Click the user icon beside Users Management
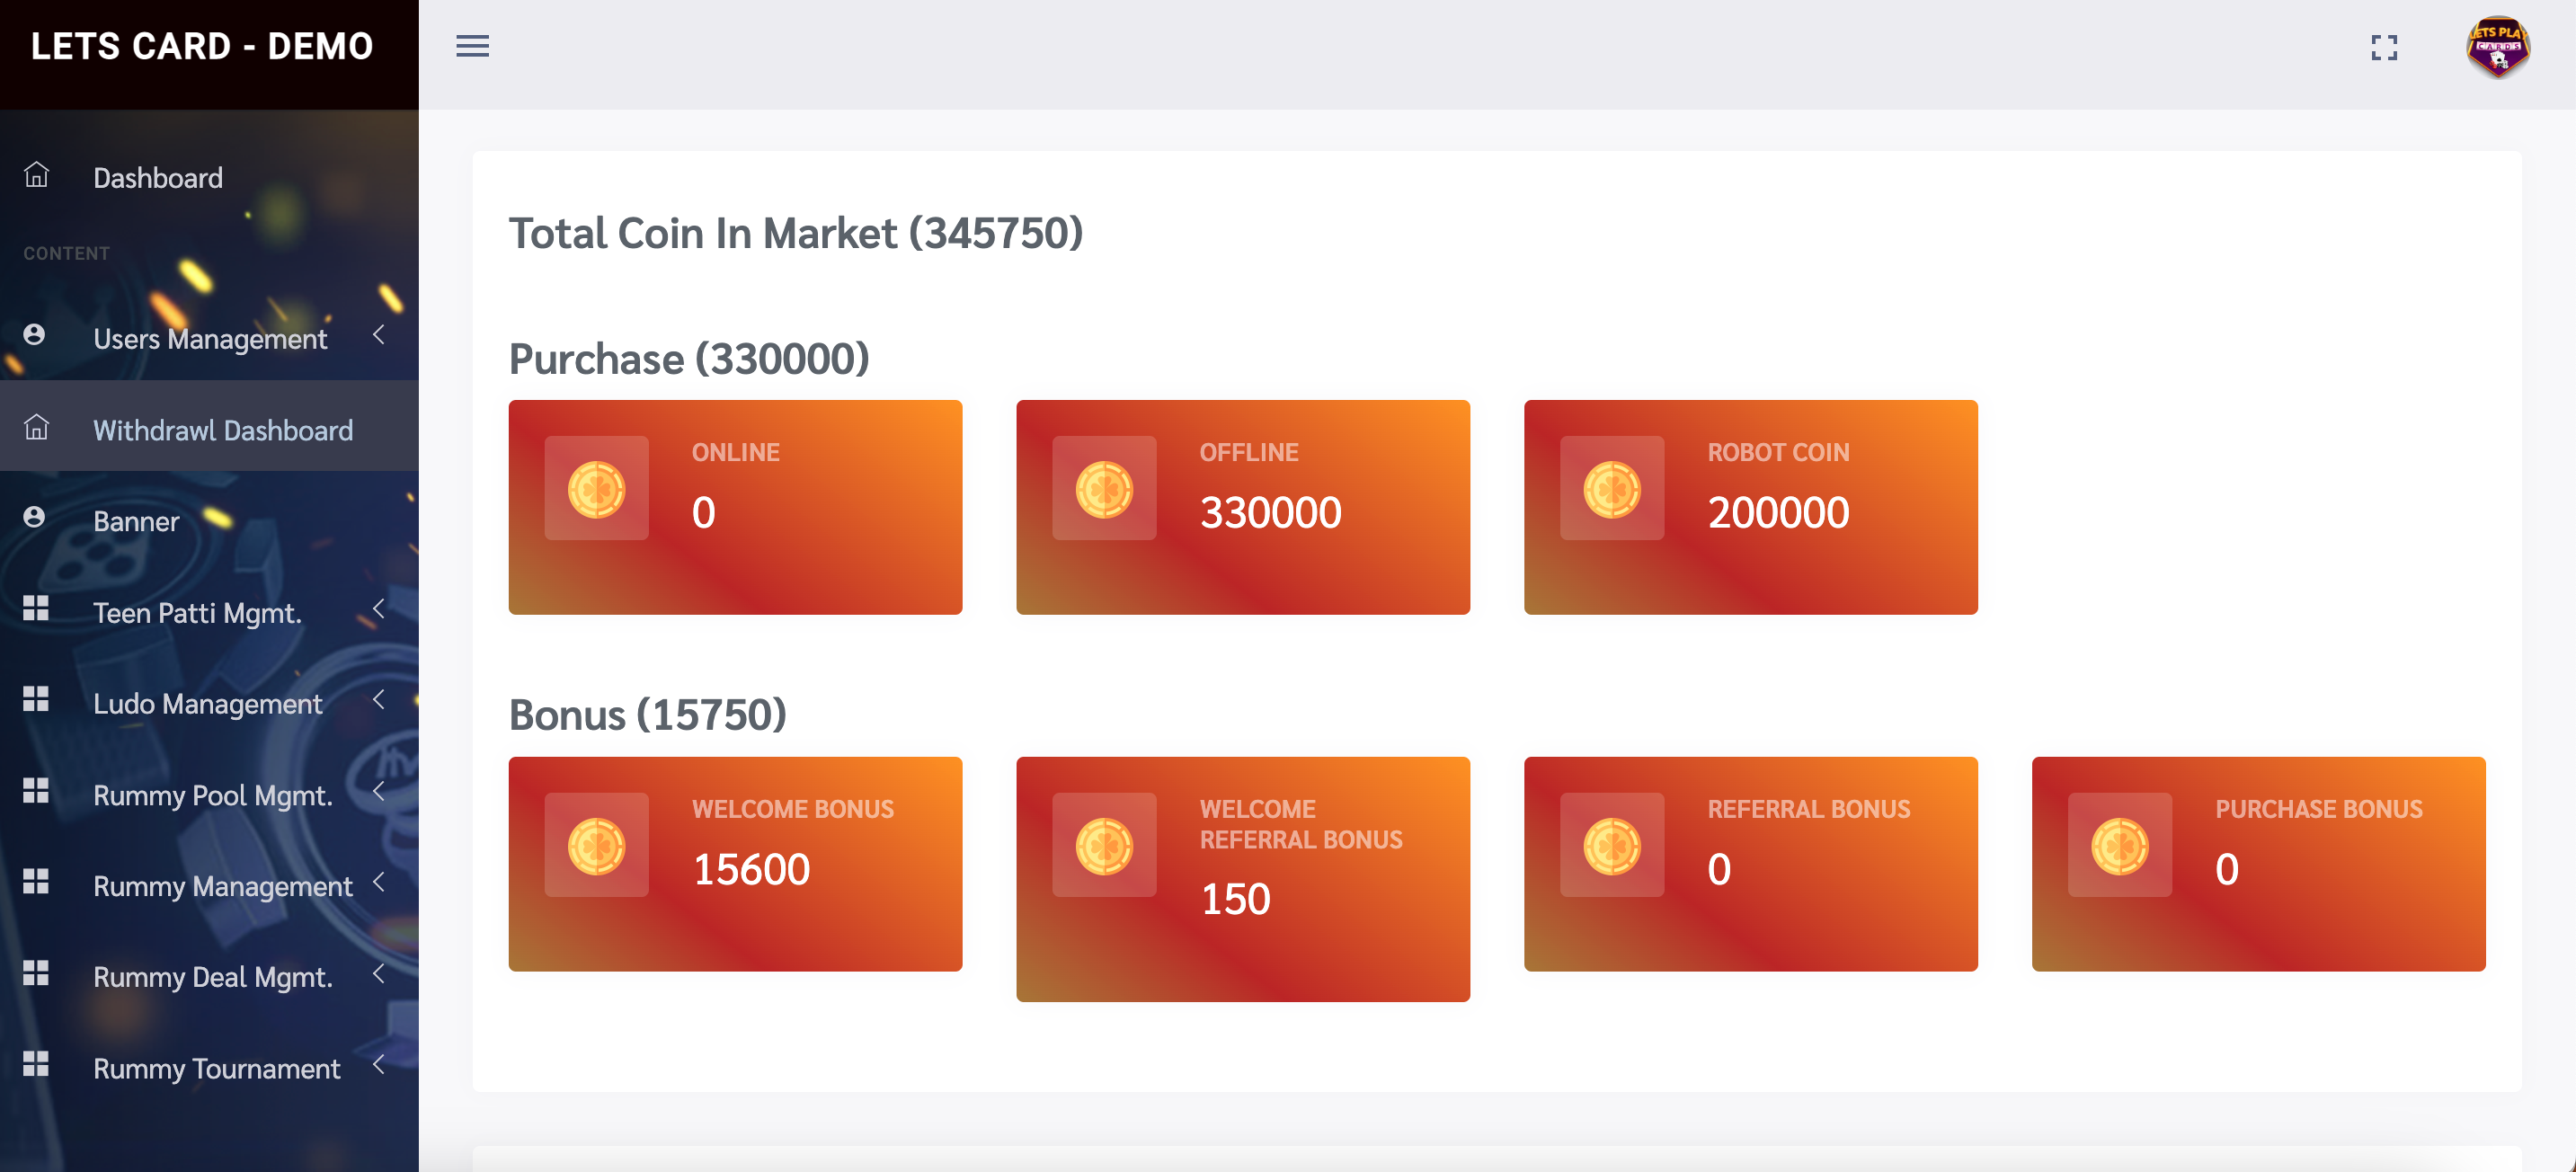 click(34, 335)
